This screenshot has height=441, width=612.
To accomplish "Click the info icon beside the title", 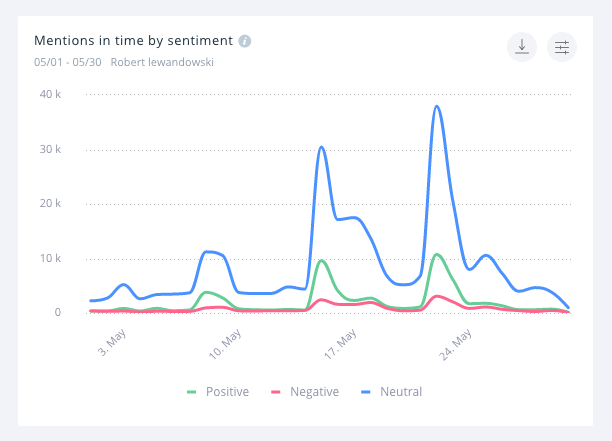I will click(245, 42).
